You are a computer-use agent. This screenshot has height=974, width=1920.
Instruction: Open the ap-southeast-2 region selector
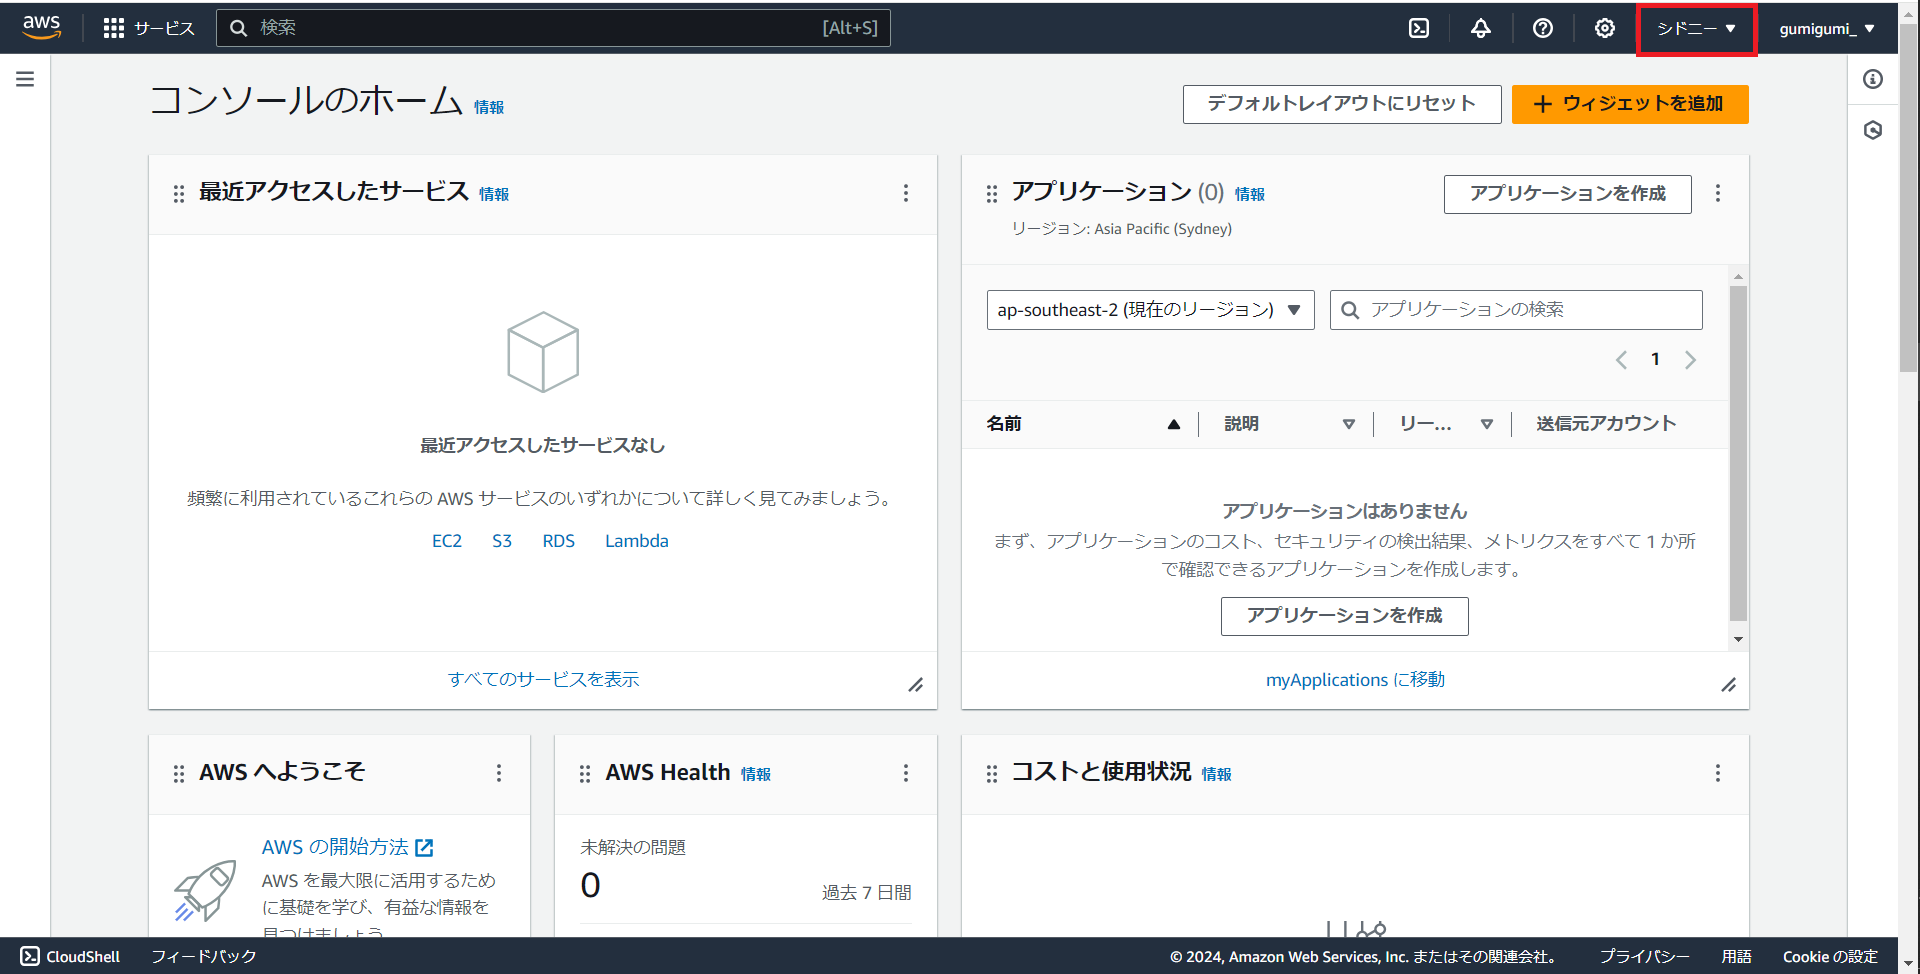[x=1149, y=309]
